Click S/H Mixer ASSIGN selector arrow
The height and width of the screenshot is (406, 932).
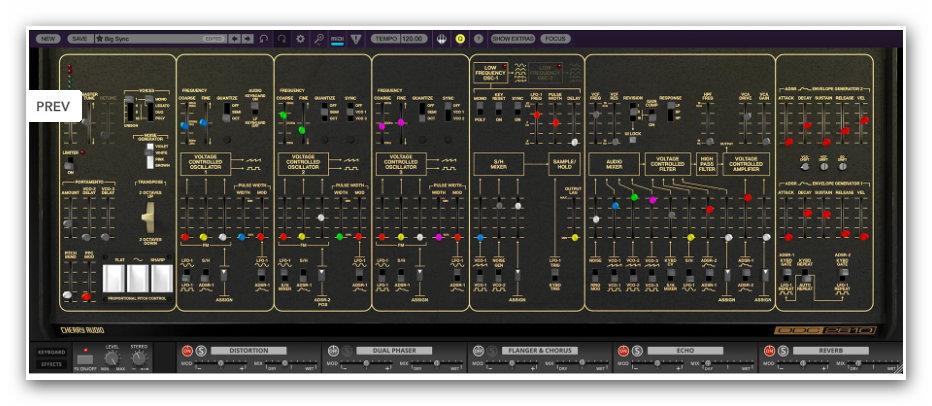518,275
